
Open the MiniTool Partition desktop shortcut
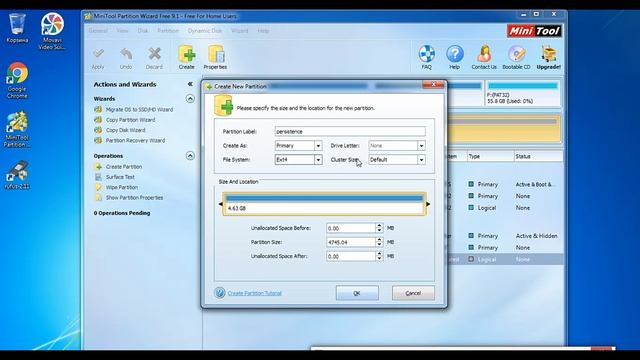click(x=17, y=129)
